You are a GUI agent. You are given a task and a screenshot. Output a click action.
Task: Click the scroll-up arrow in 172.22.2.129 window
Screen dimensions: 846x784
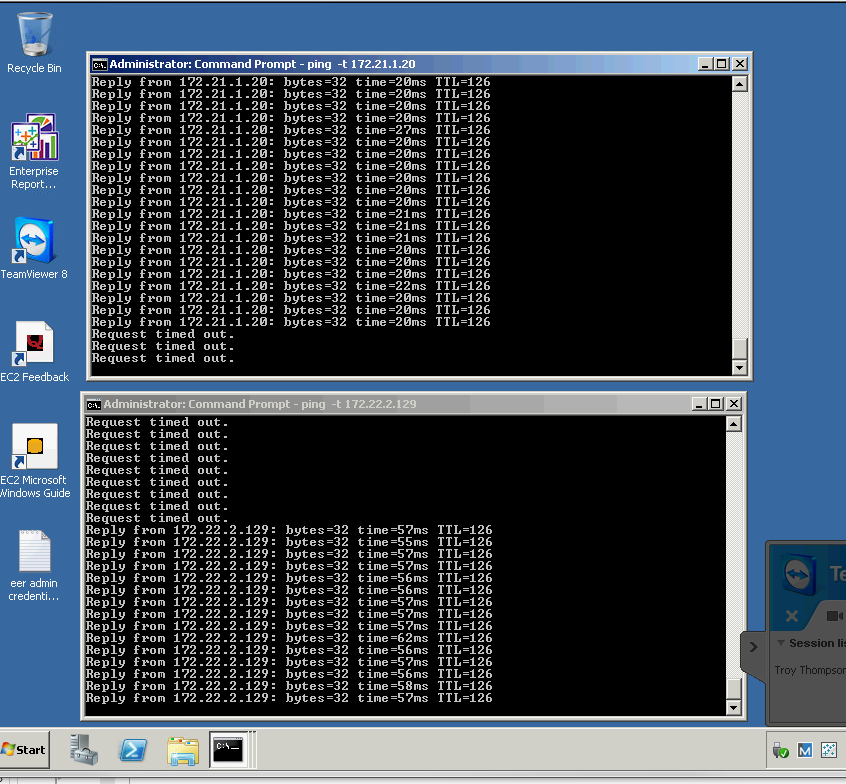point(733,424)
